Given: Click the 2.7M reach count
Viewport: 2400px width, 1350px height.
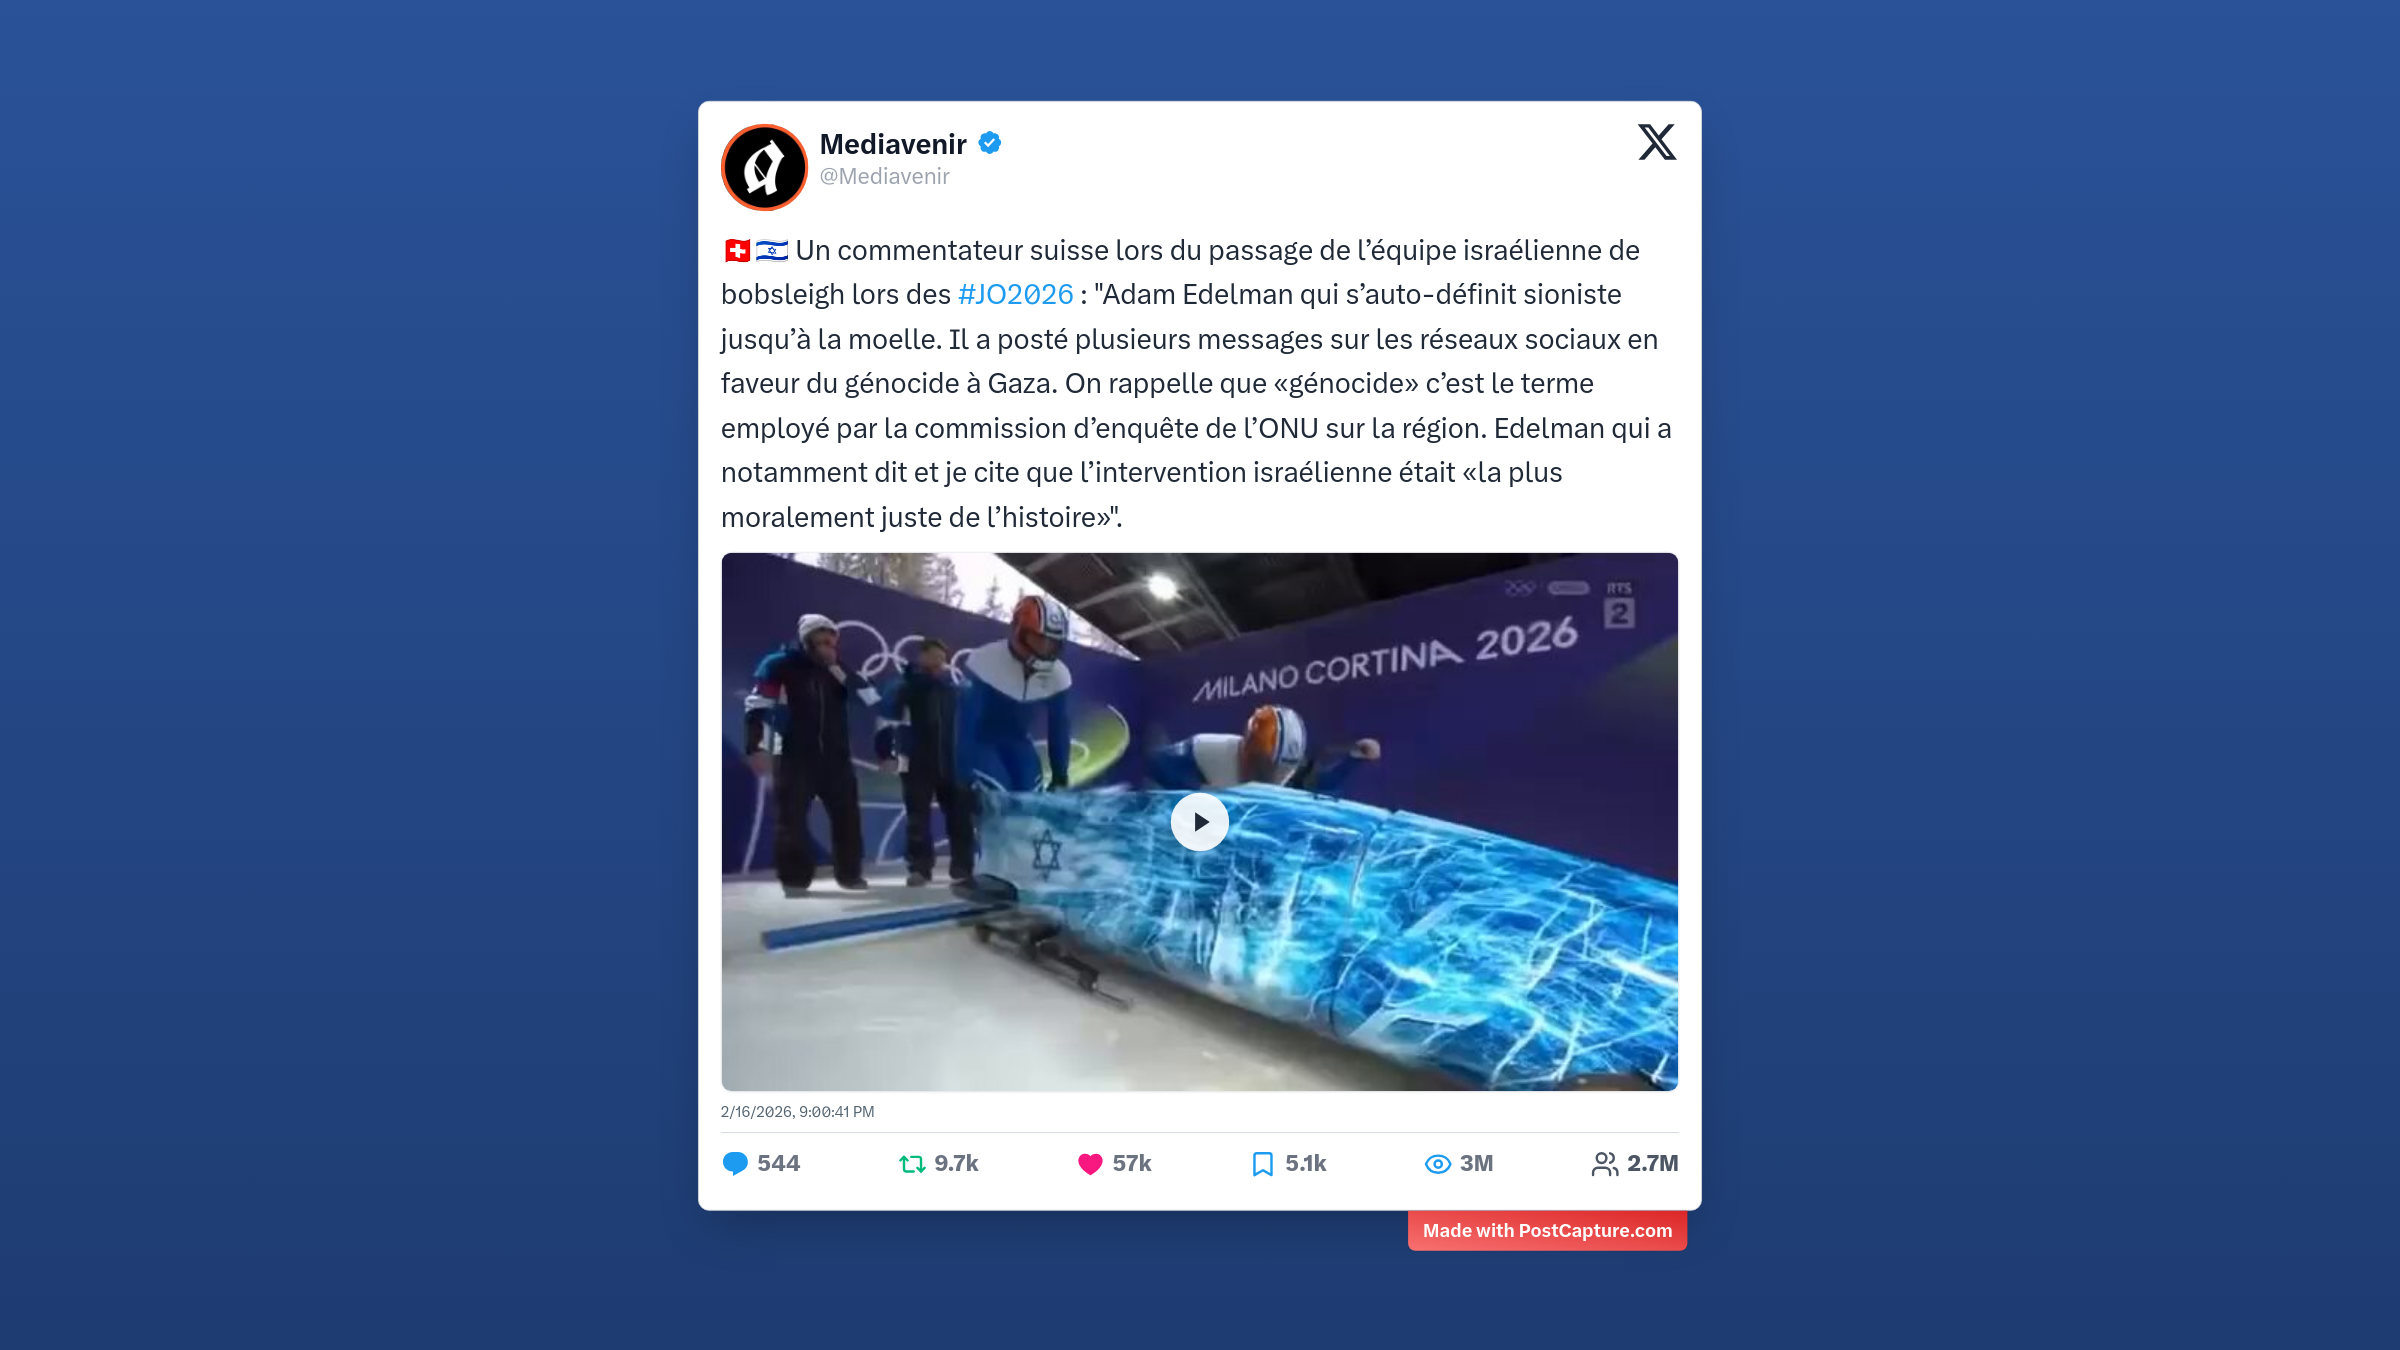Looking at the screenshot, I should click(1653, 1163).
